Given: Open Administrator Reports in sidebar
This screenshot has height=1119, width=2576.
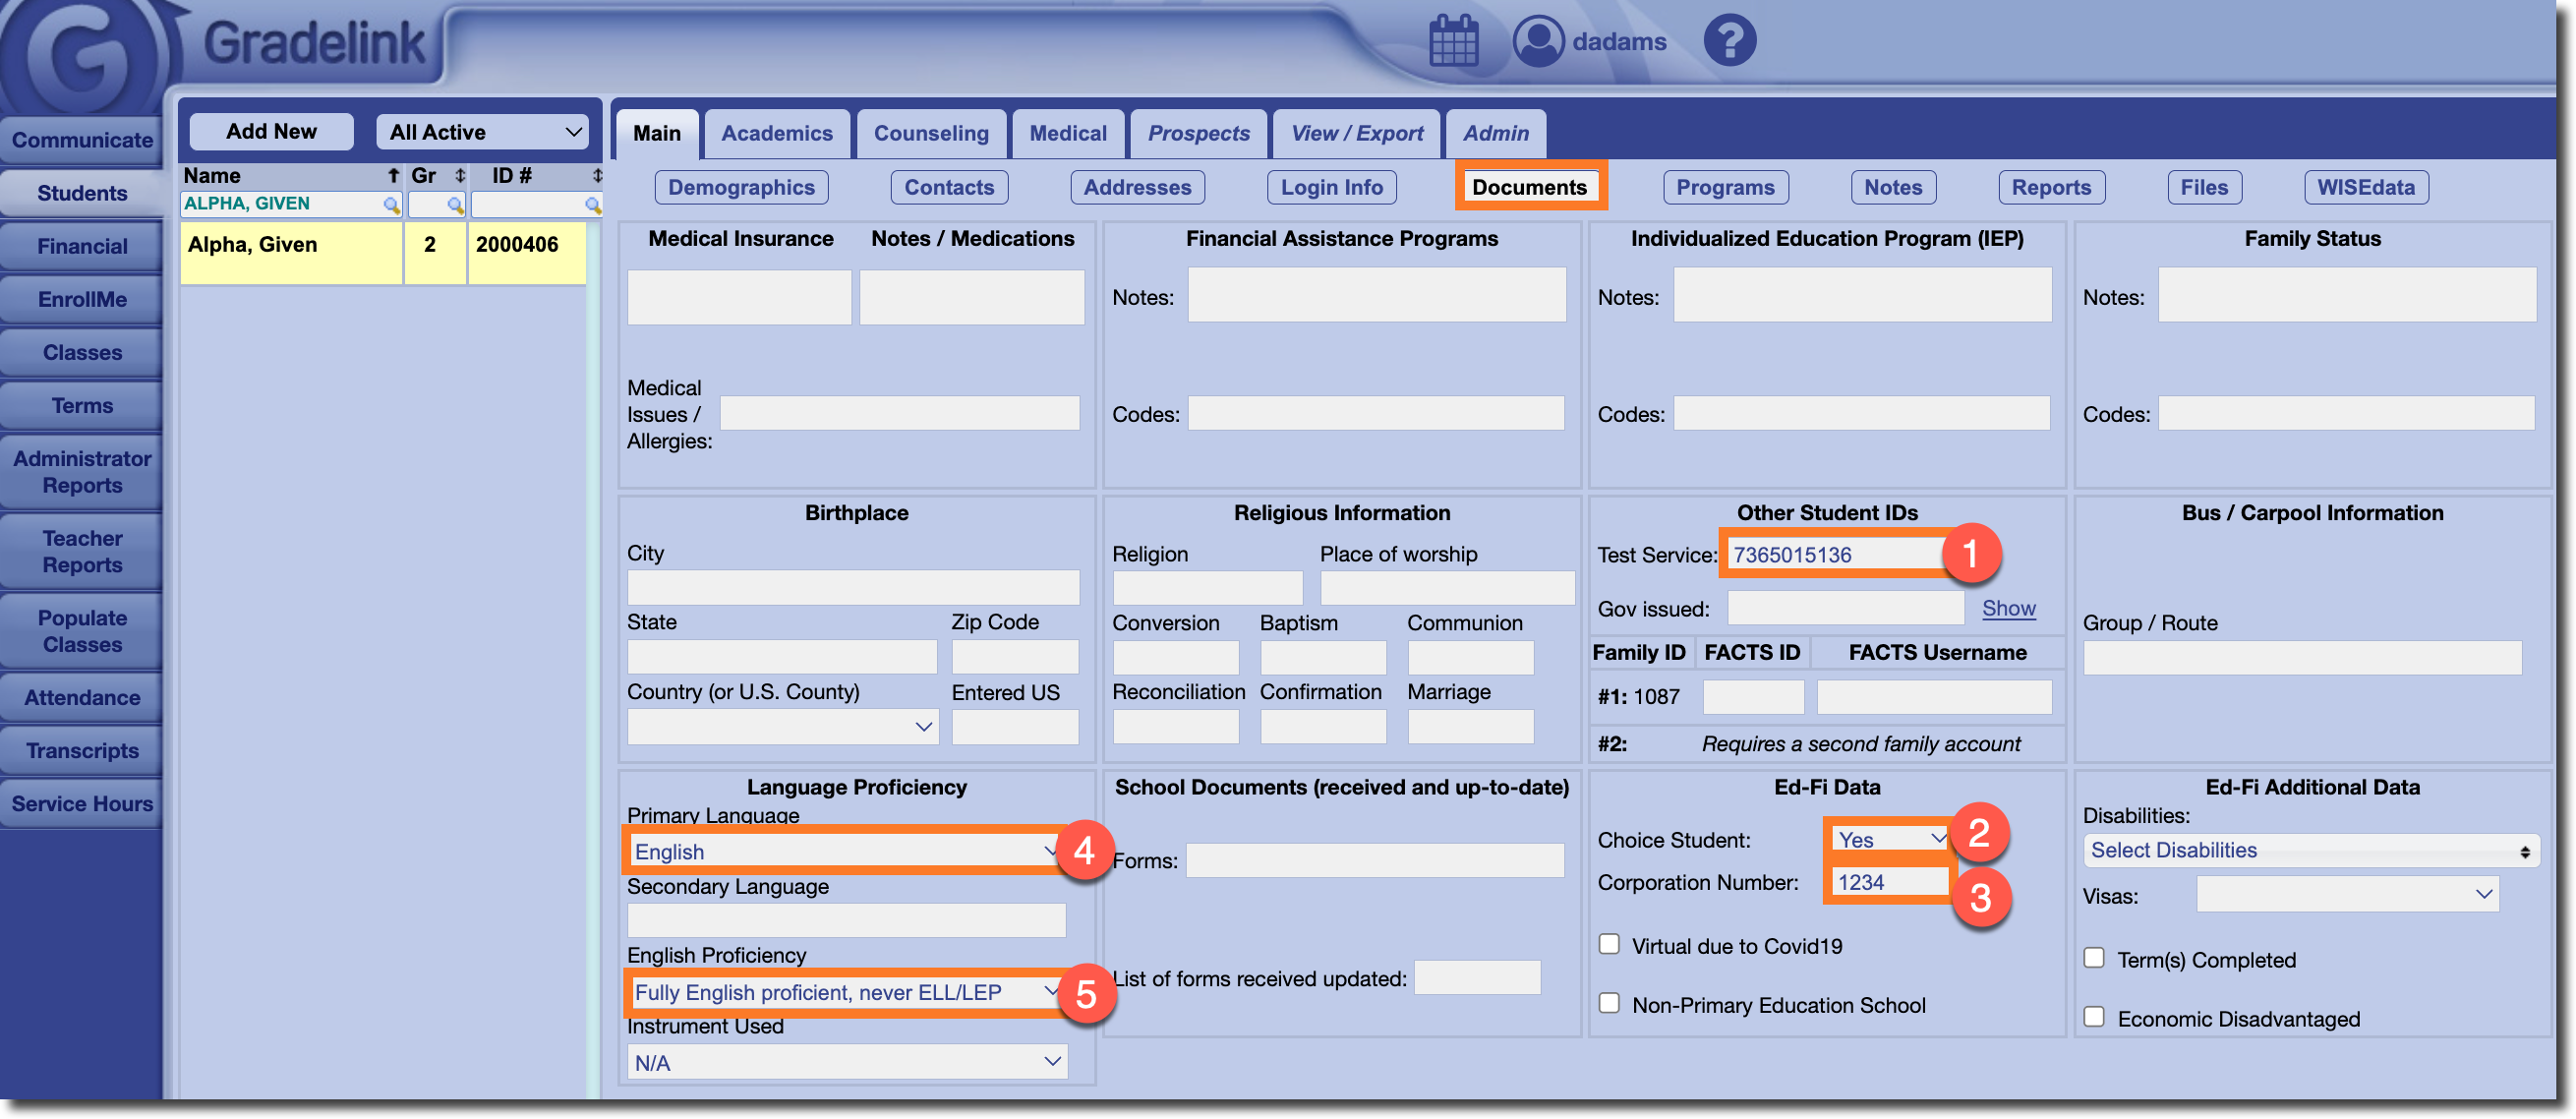Looking at the screenshot, I should tap(82, 471).
